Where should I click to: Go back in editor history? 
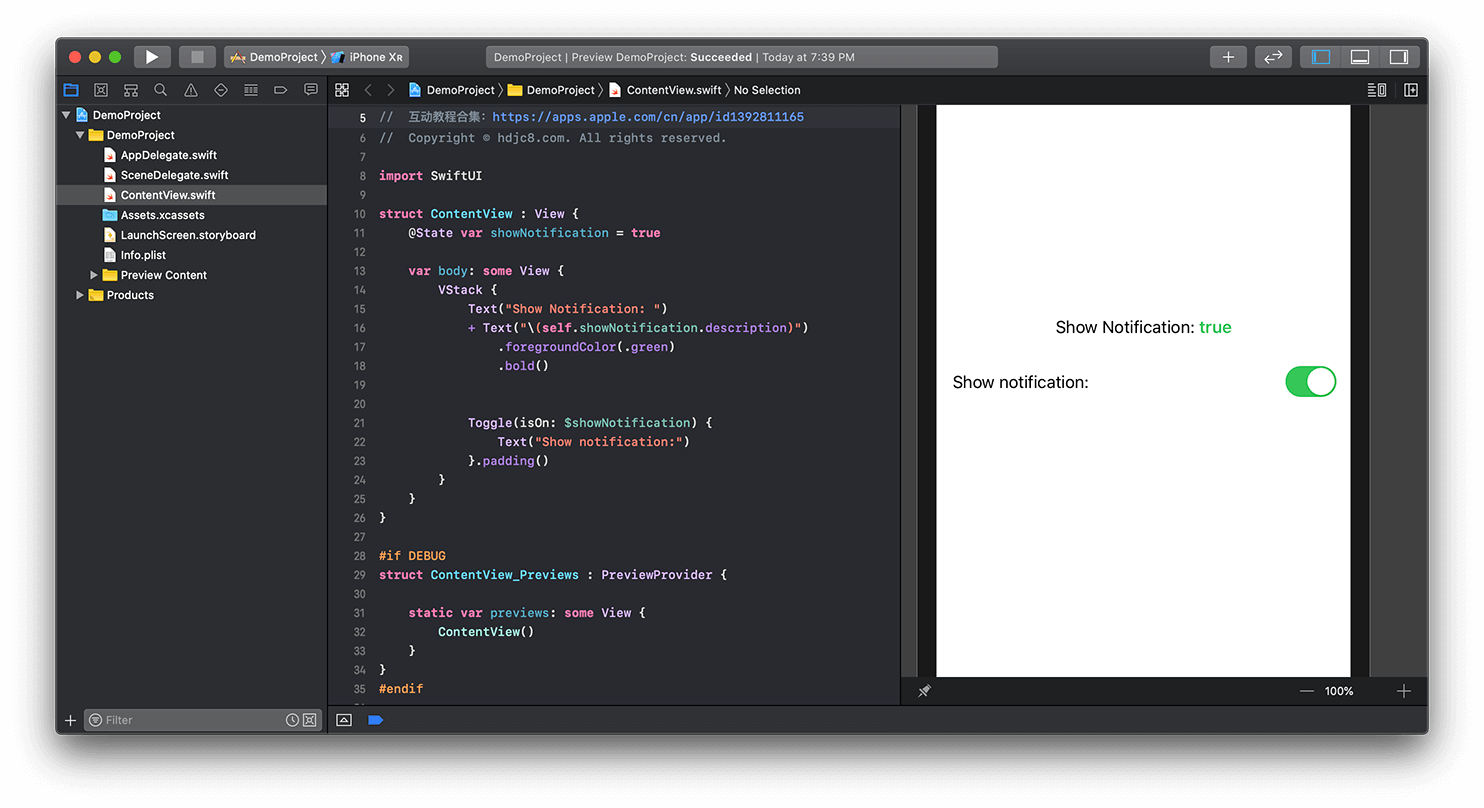point(368,90)
